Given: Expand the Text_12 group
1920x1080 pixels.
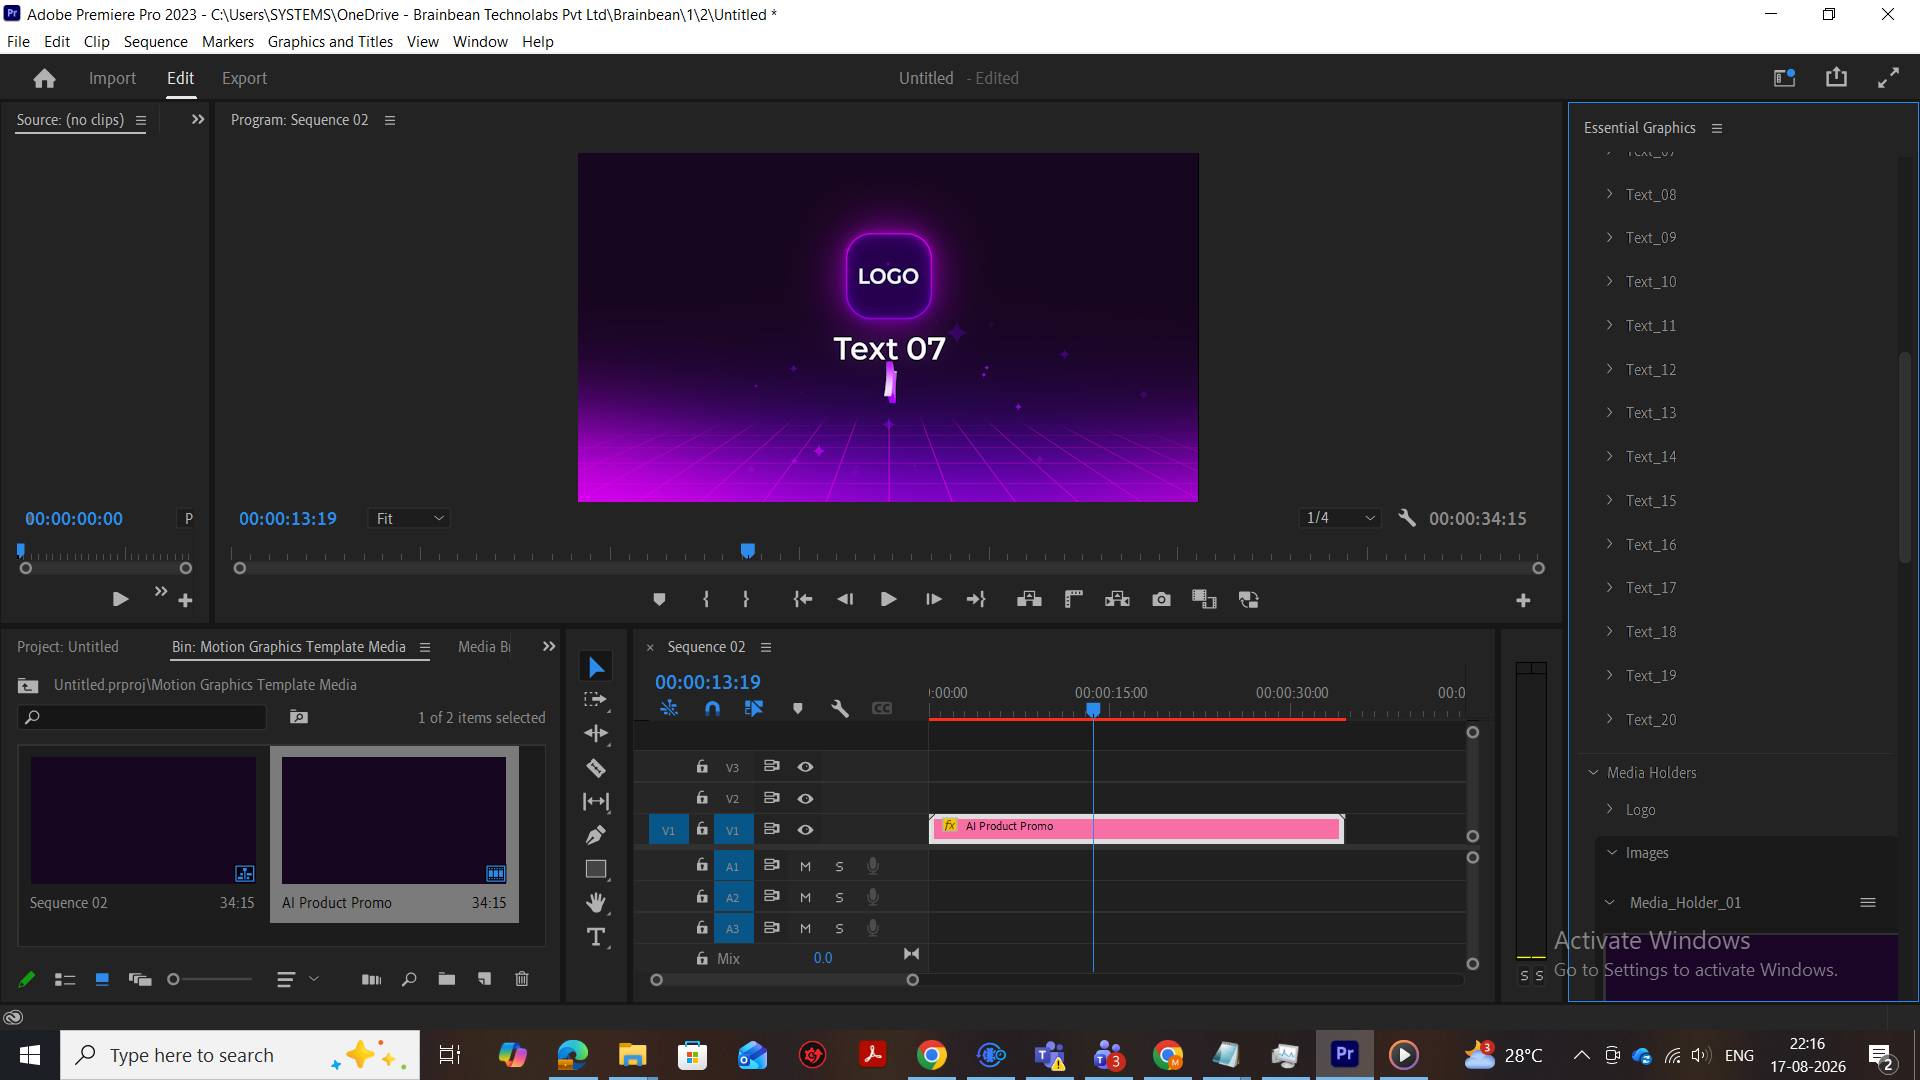Looking at the screenshot, I should (1609, 369).
